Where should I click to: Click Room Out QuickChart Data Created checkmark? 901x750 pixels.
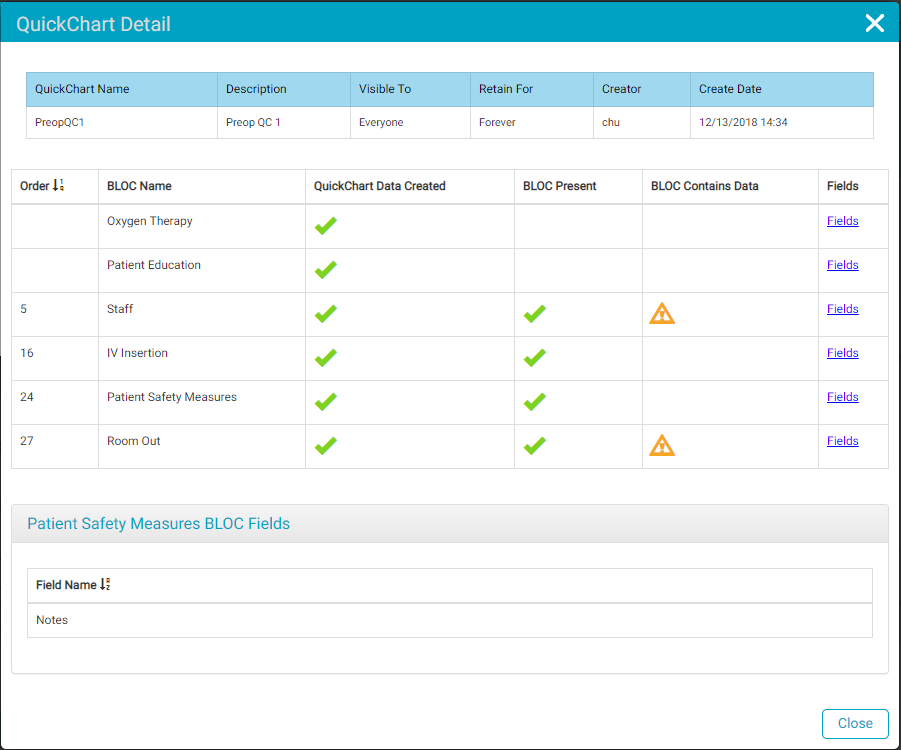pos(325,446)
